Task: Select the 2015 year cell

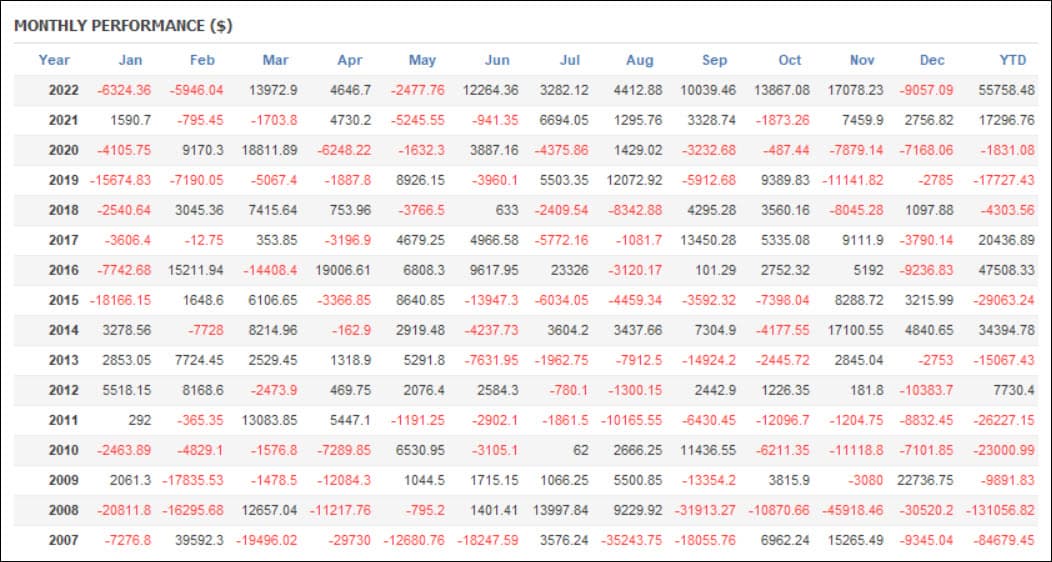Action: coord(63,300)
